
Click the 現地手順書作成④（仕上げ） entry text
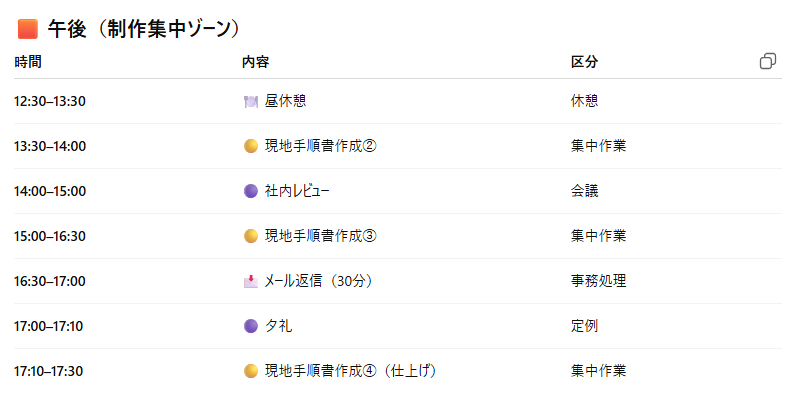click(x=350, y=371)
